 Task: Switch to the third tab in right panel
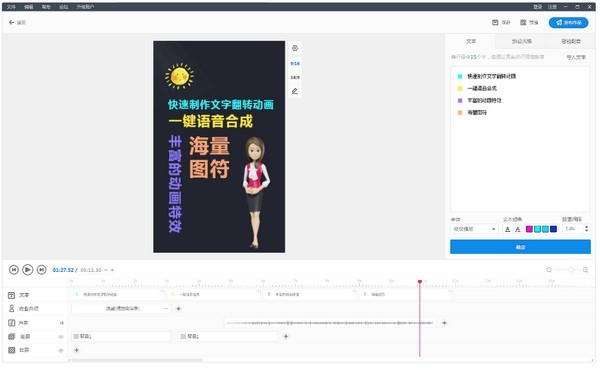[x=571, y=41]
